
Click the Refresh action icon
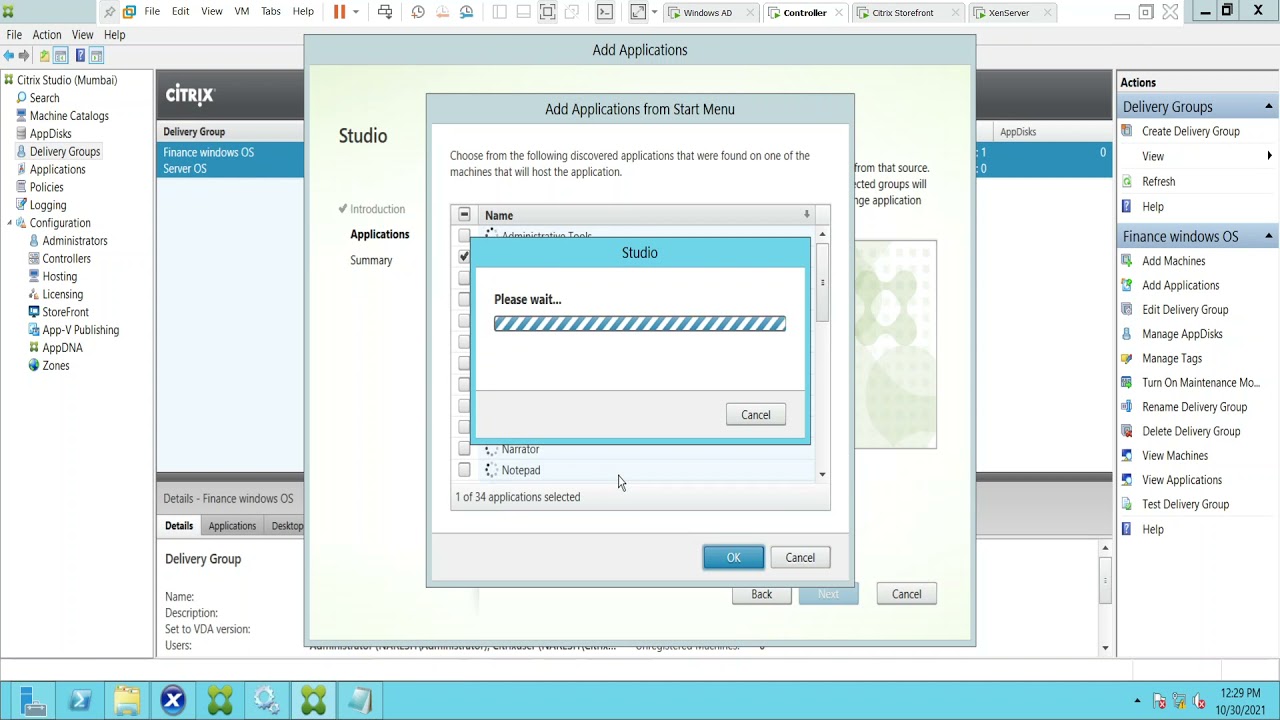[x=1127, y=181]
